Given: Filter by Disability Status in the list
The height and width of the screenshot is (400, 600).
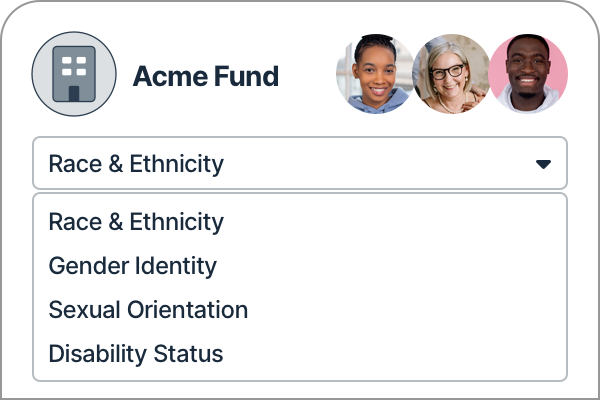Looking at the screenshot, I should point(136,354).
